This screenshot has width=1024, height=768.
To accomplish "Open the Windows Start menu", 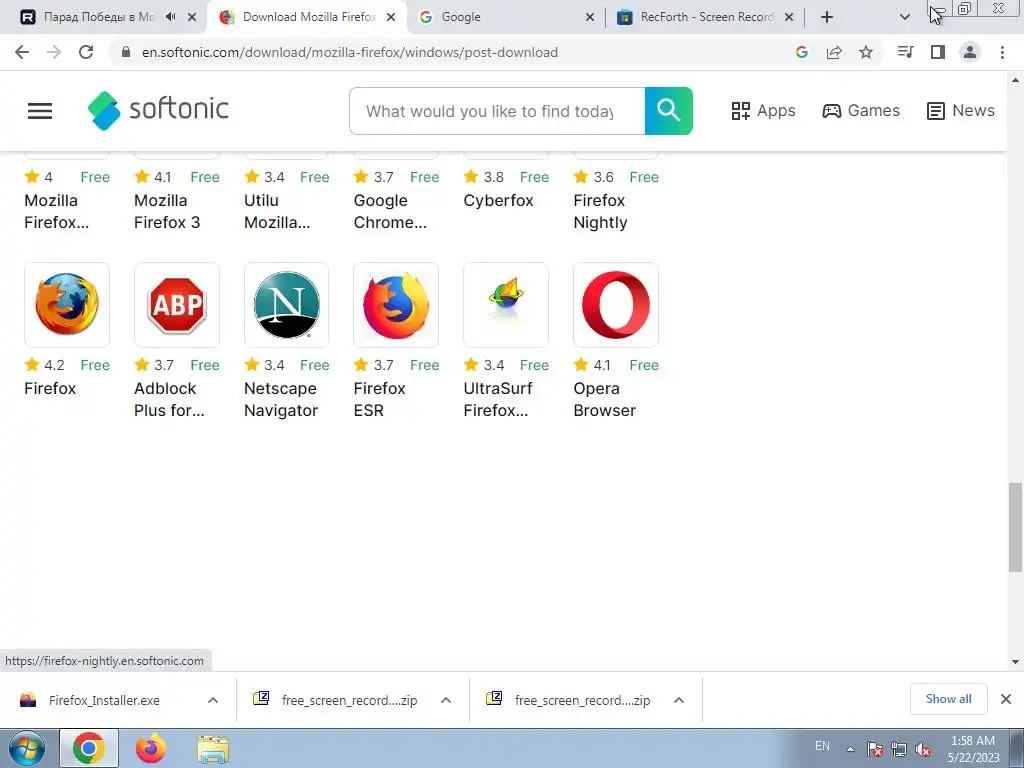I will pos(26,748).
